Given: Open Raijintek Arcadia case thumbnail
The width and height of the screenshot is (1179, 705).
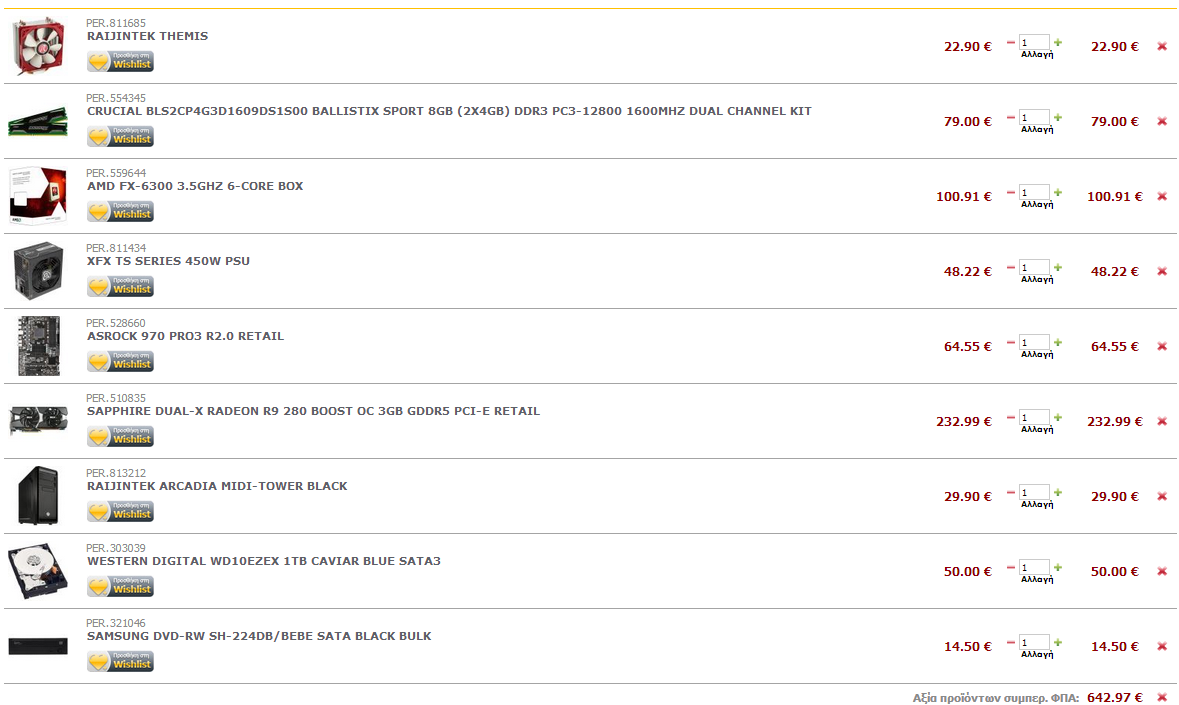Looking at the screenshot, I should [x=38, y=495].
